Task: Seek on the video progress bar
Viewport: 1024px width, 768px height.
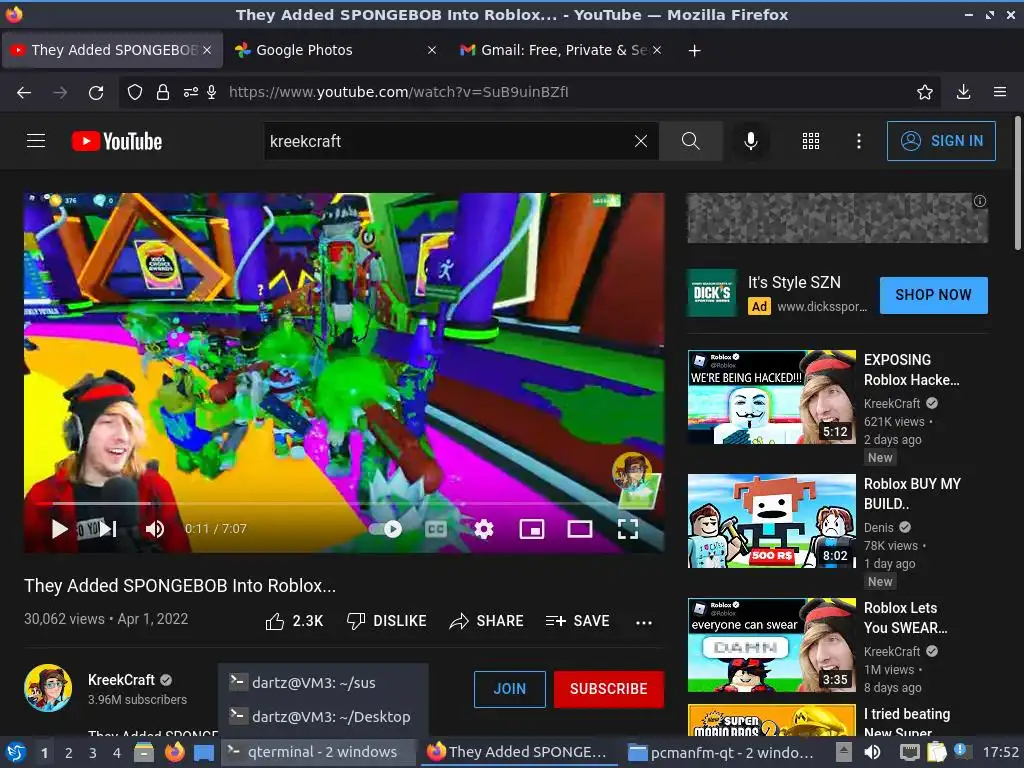Action: click(x=344, y=504)
